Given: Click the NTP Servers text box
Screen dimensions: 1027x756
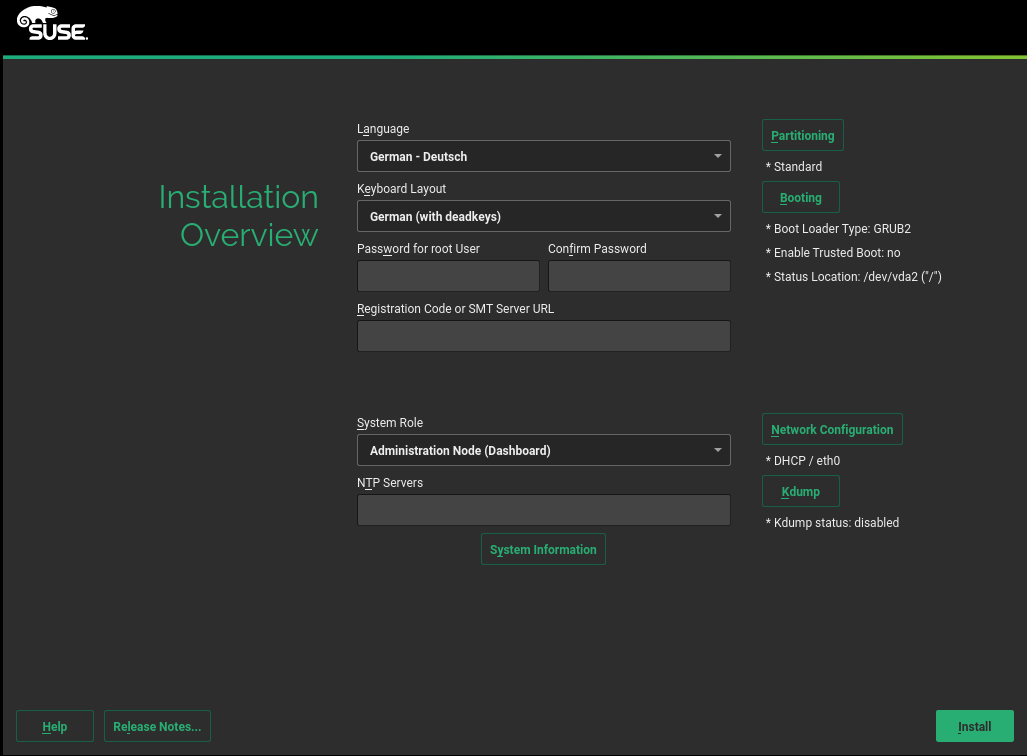Looking at the screenshot, I should (543, 511).
